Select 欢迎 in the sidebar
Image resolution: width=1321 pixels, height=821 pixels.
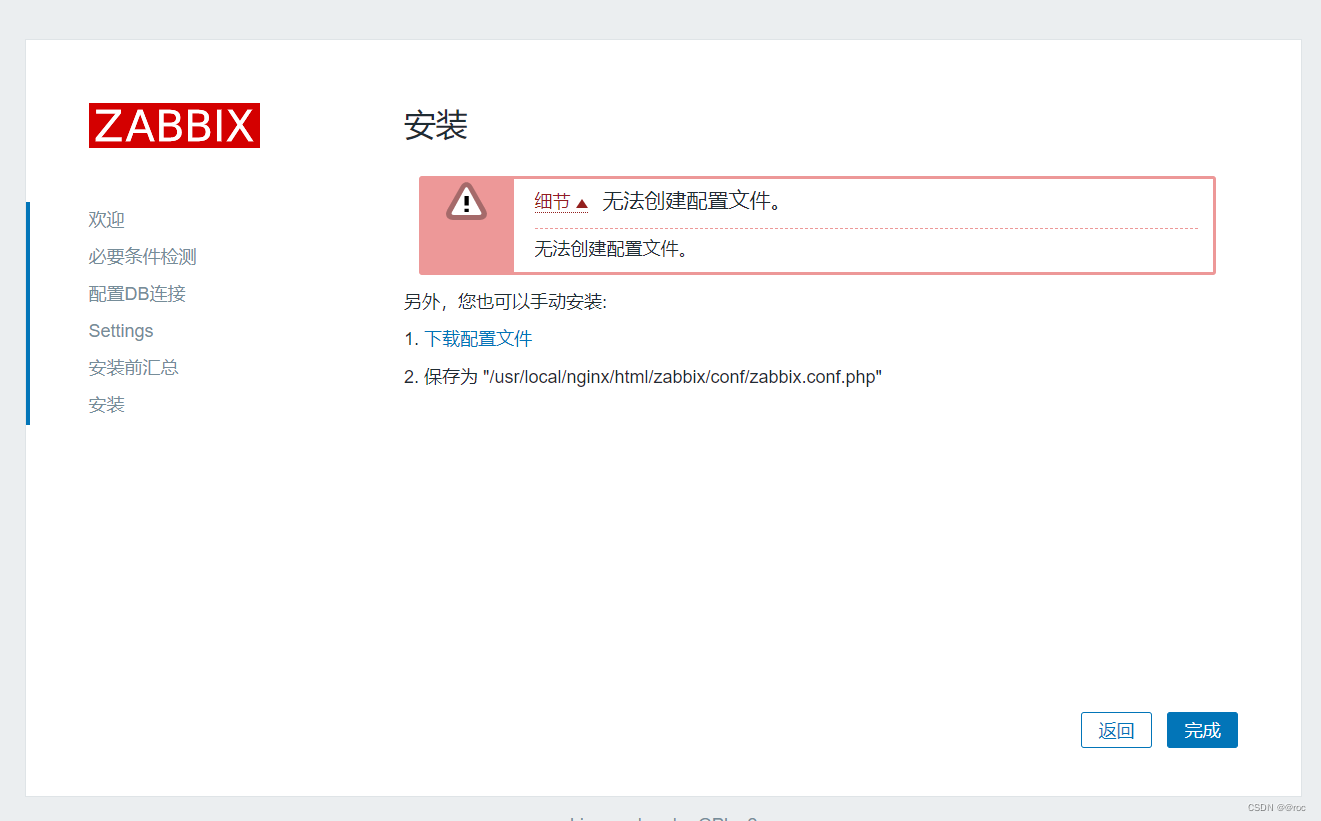pyautogui.click(x=106, y=219)
